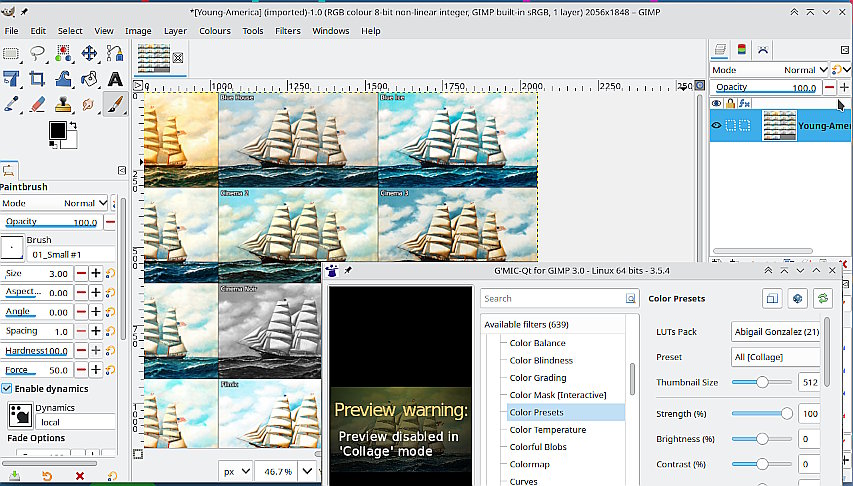Select Color Temperature filter in list
The height and width of the screenshot is (486, 853).
pyautogui.click(x=547, y=430)
